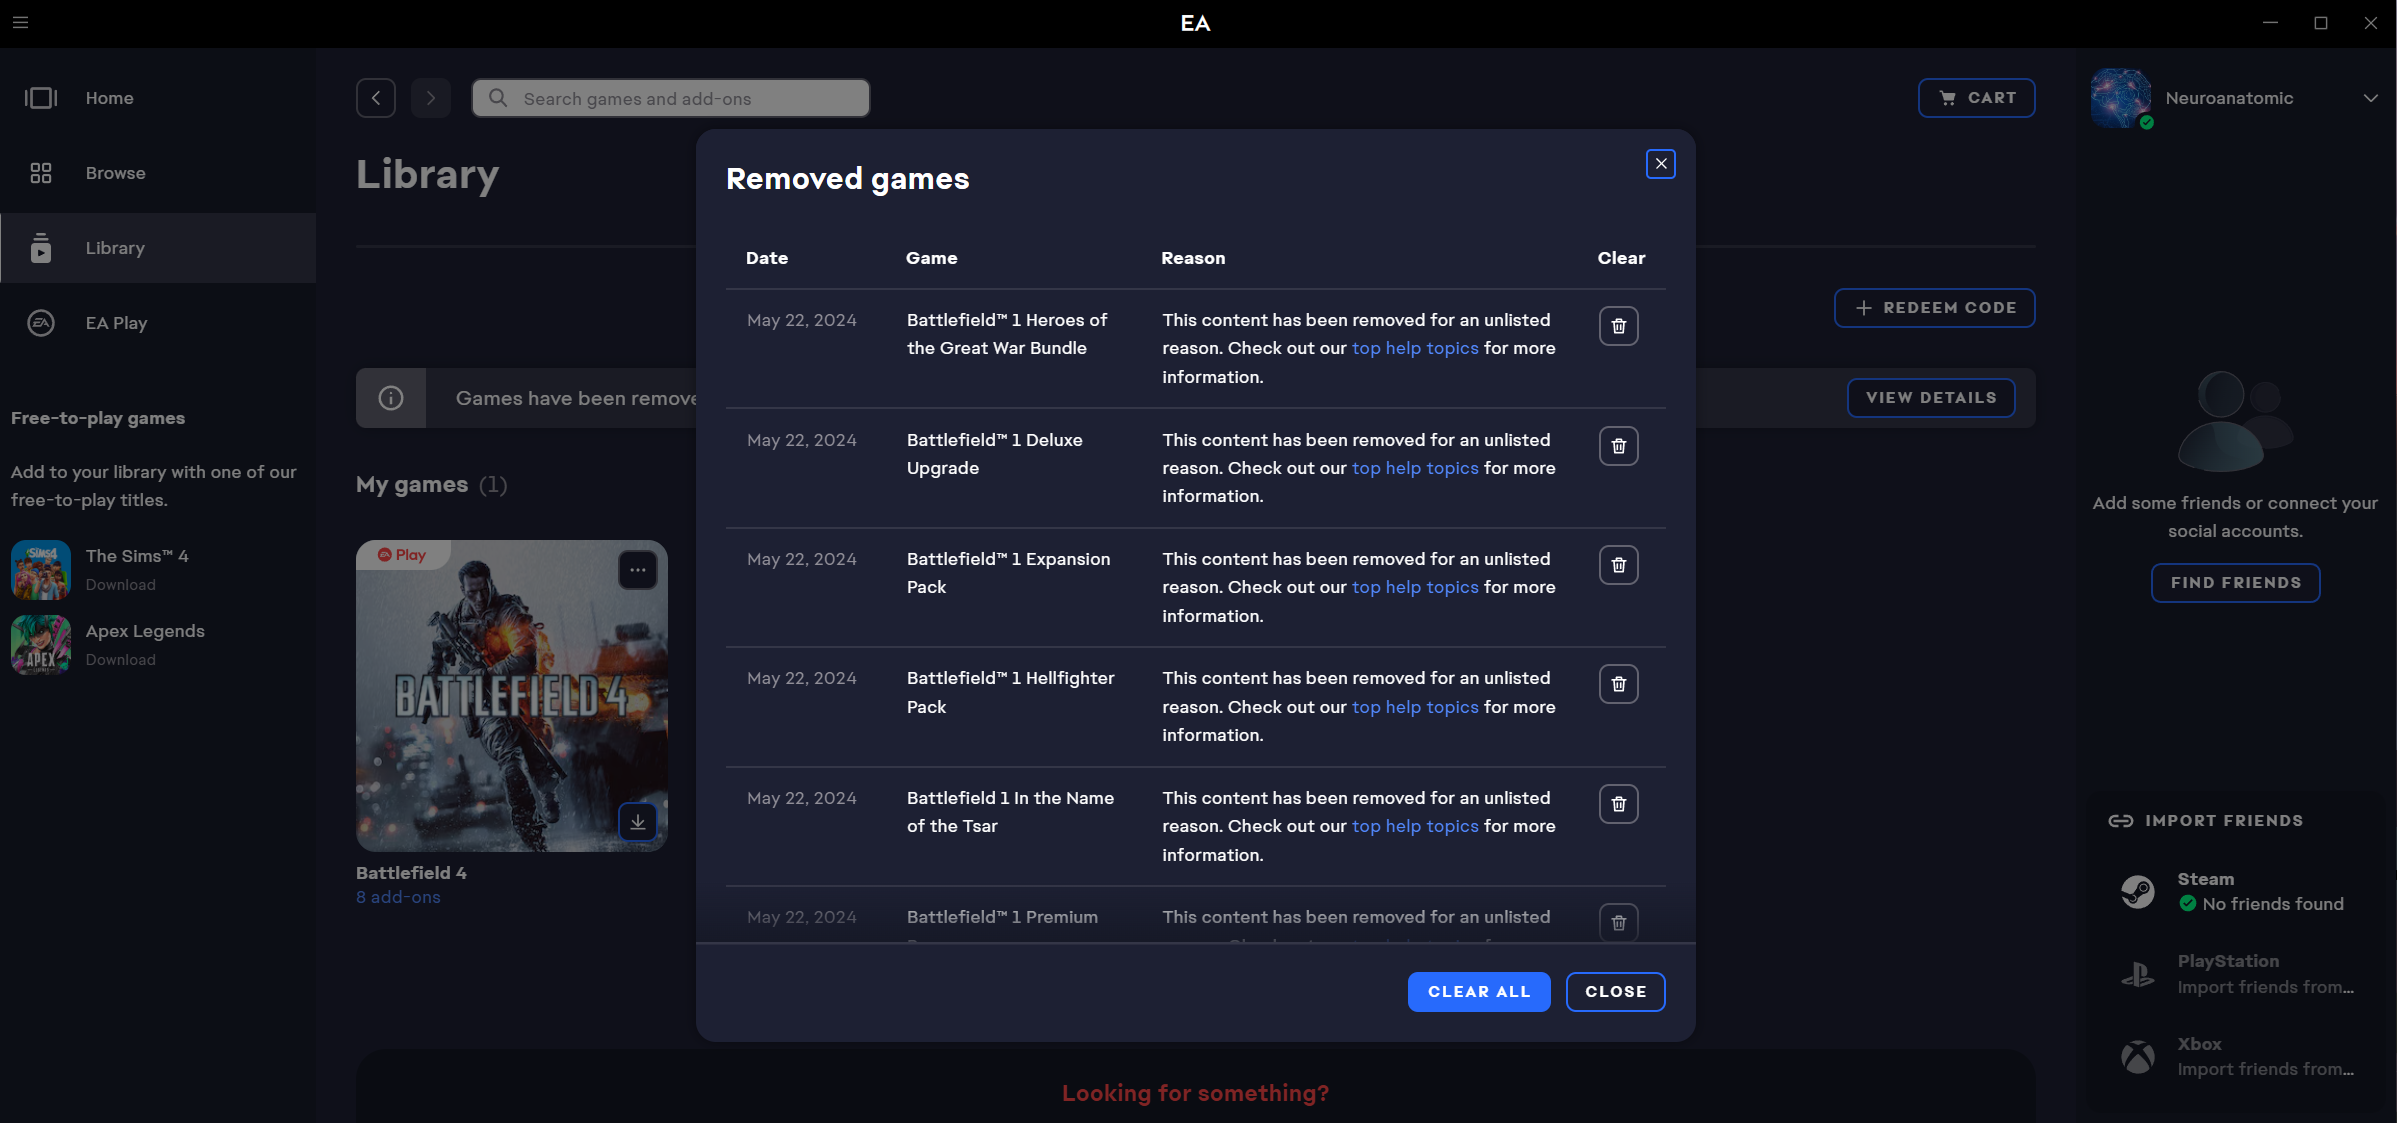2397x1123 pixels.
Task: Close the Removed games dialog with the X
Action: pyautogui.click(x=1661, y=164)
